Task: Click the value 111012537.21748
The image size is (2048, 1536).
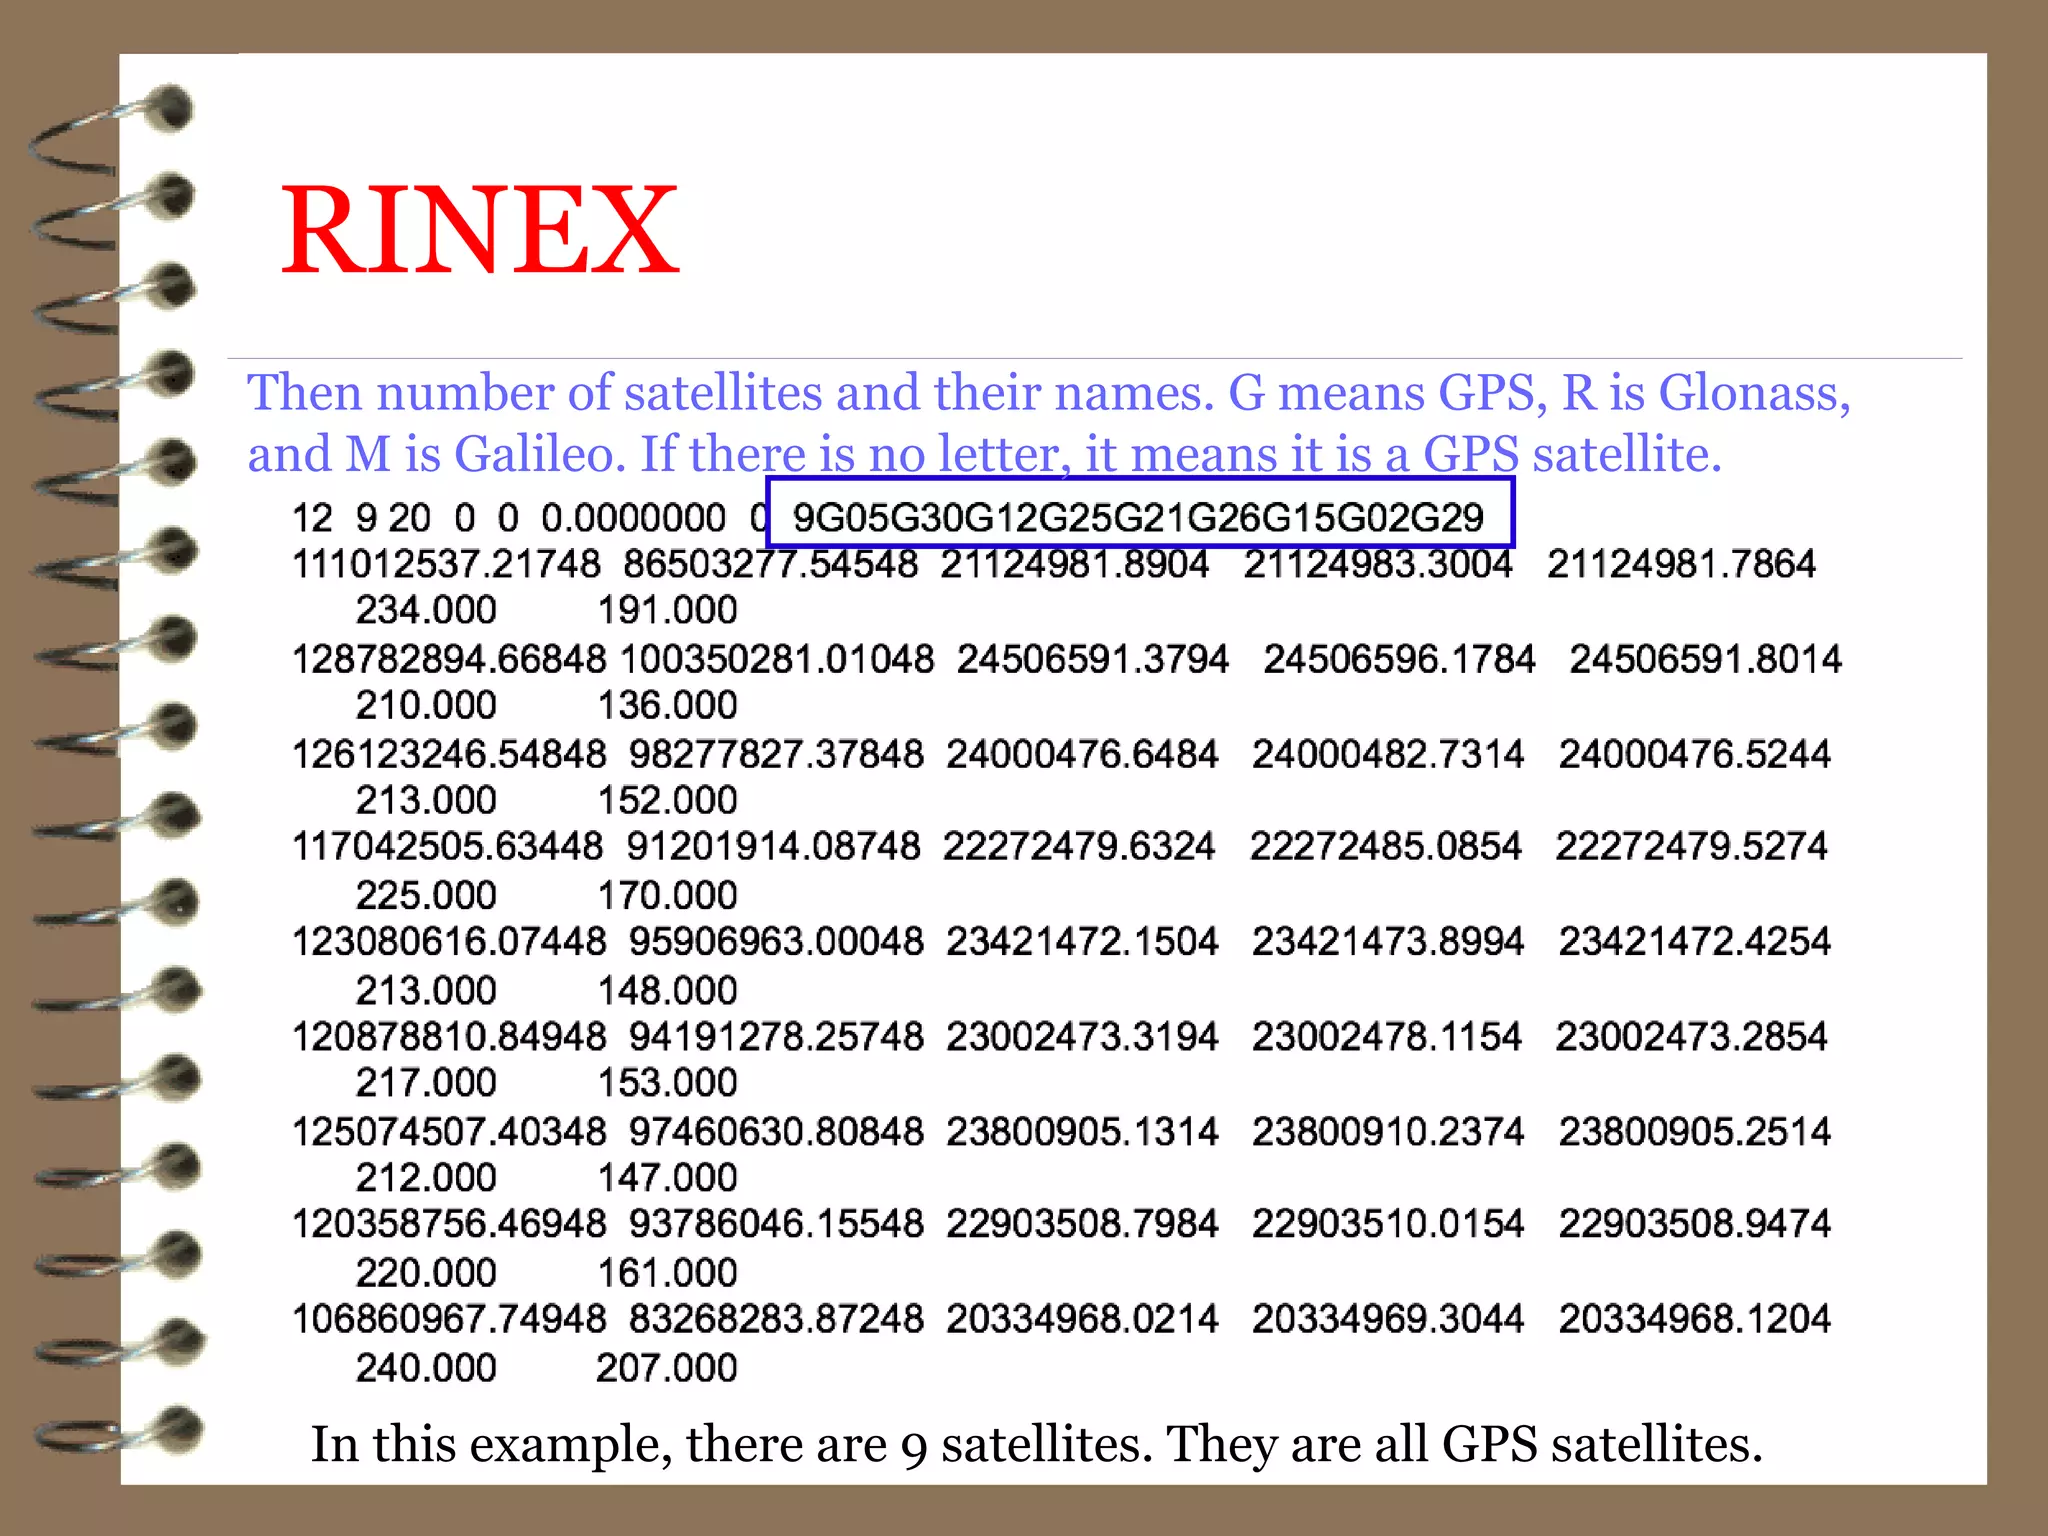Action: click(446, 564)
